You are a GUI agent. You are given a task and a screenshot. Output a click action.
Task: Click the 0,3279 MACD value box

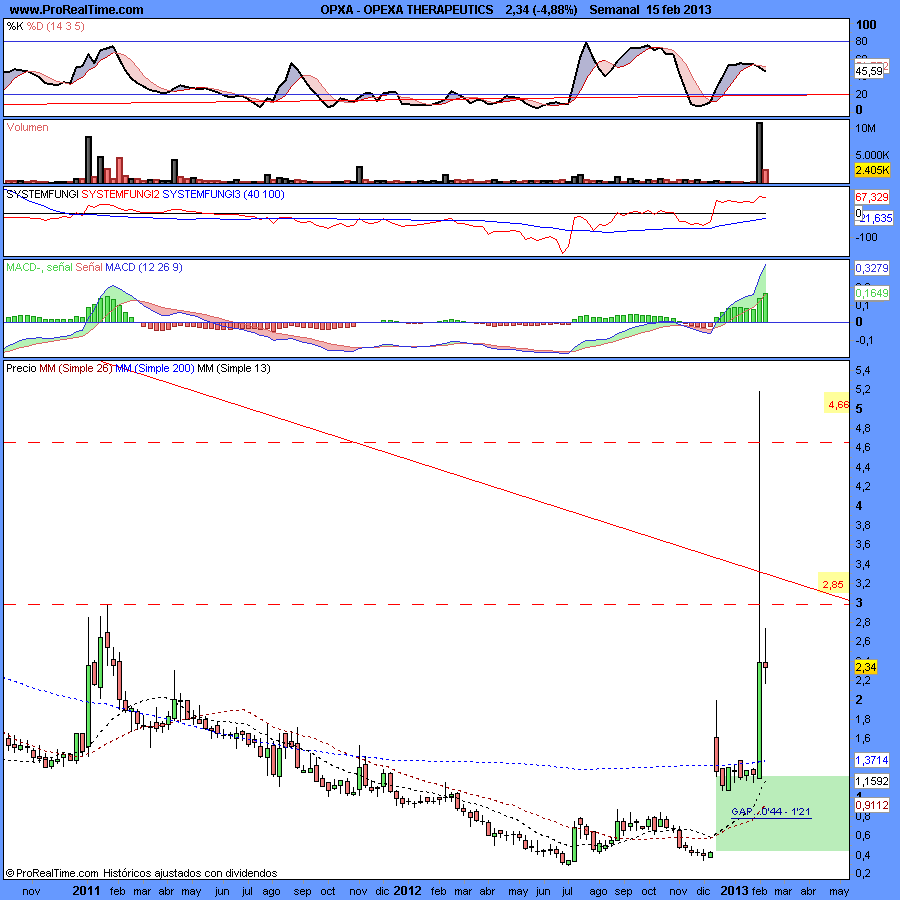872,268
